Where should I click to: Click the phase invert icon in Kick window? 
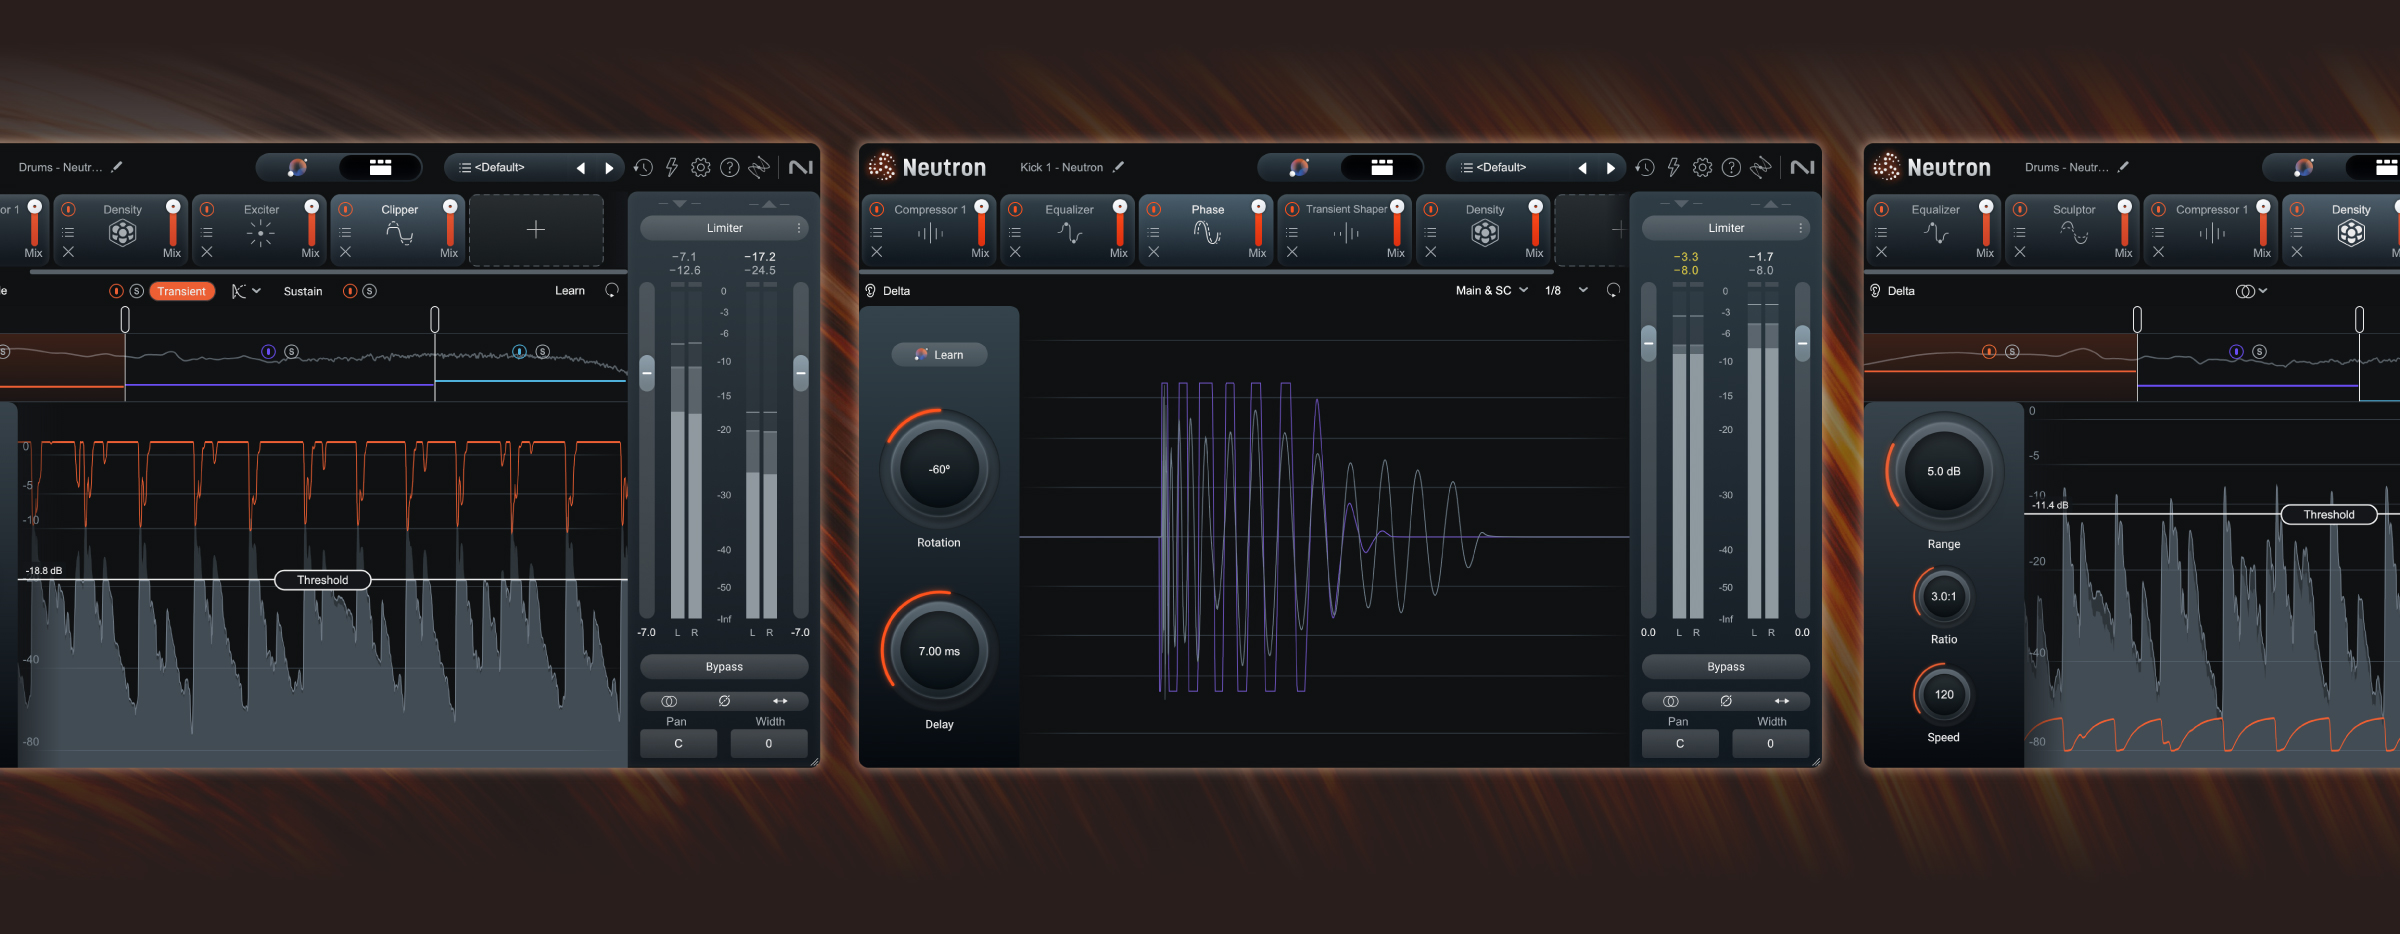[x=1726, y=701]
